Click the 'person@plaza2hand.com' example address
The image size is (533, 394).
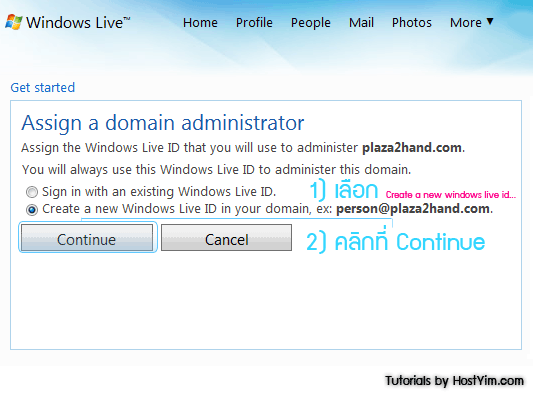pos(413,209)
